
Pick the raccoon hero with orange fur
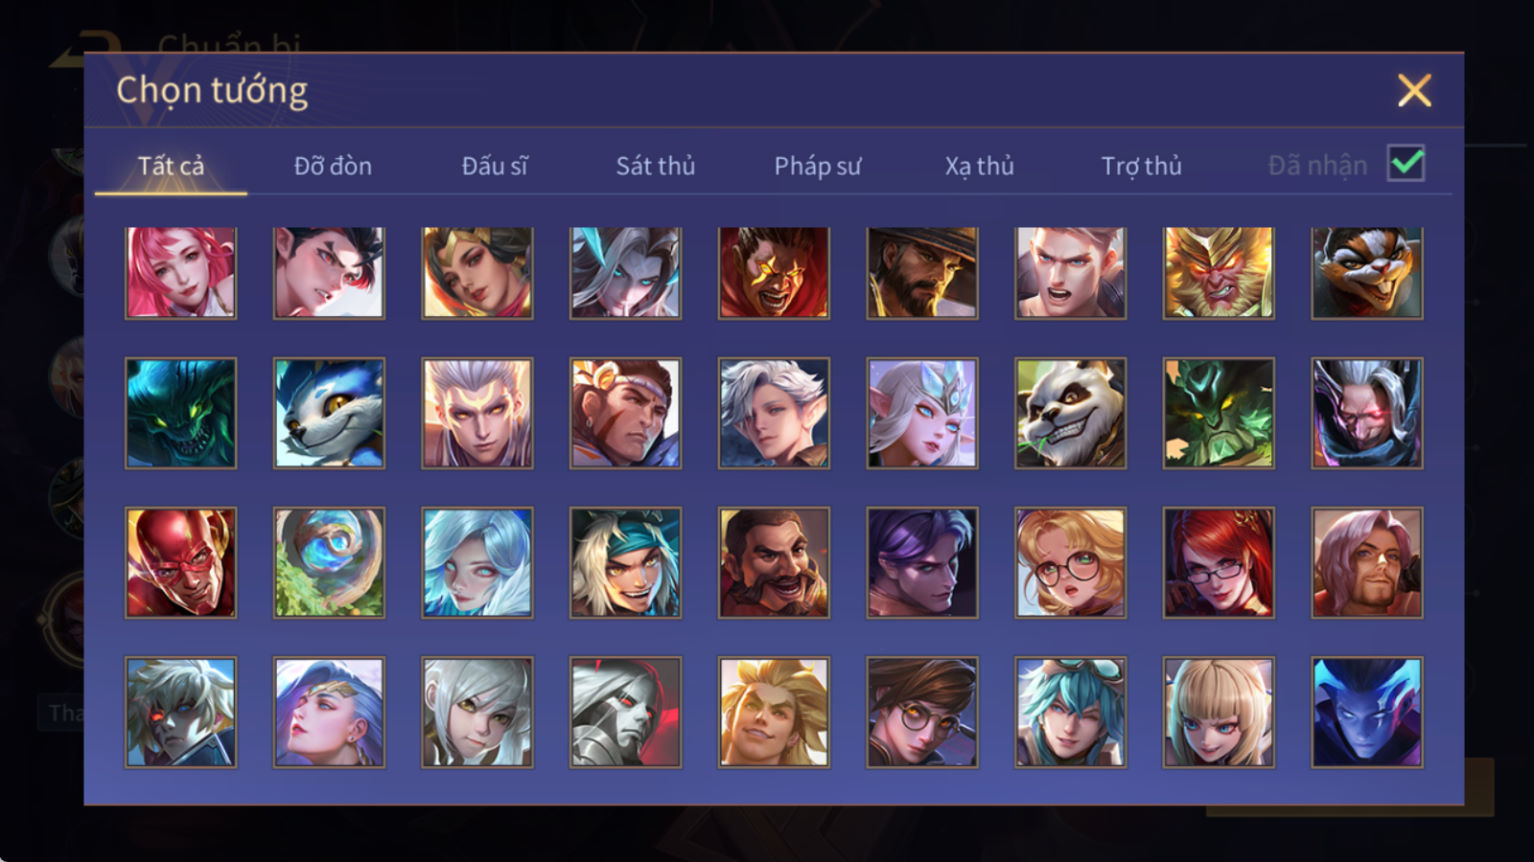1366,272
